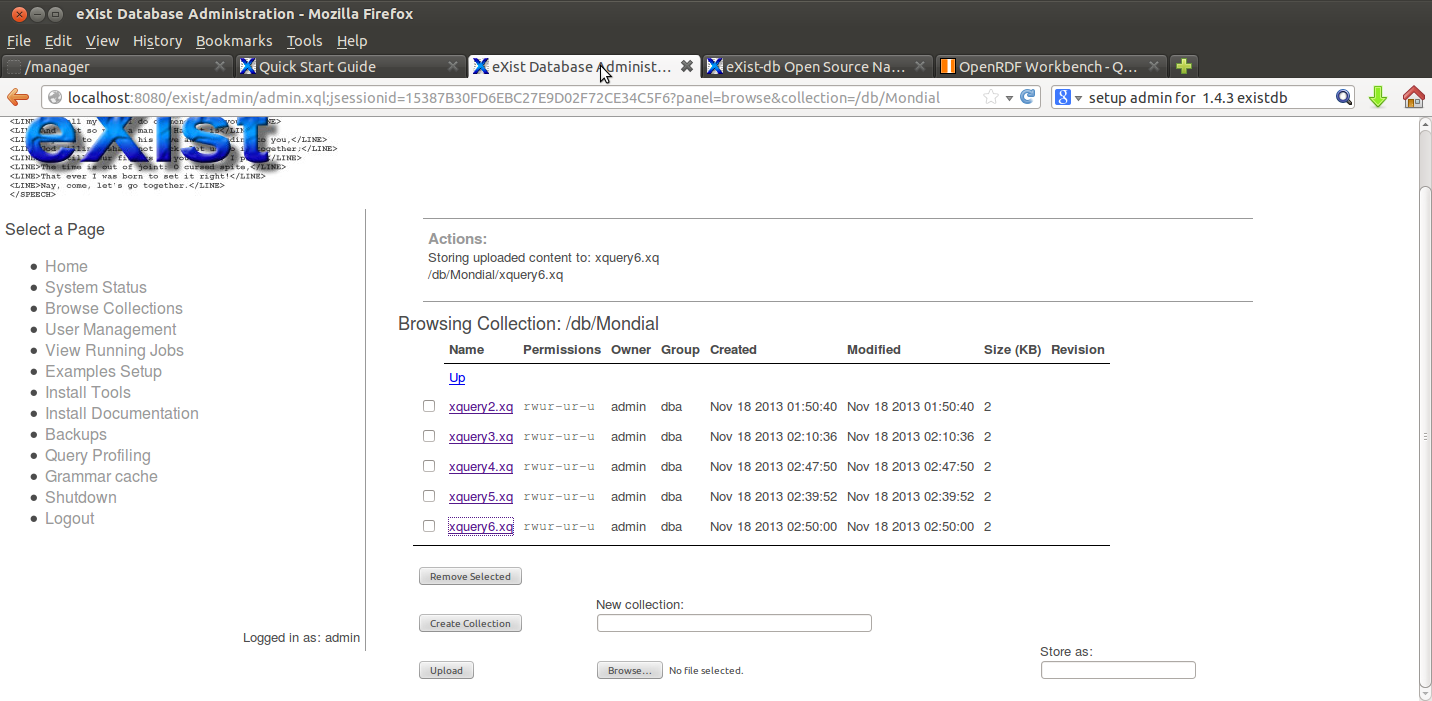The width and height of the screenshot is (1432, 701).
Task: Open the xquery6.xq file link
Action: coord(481,527)
